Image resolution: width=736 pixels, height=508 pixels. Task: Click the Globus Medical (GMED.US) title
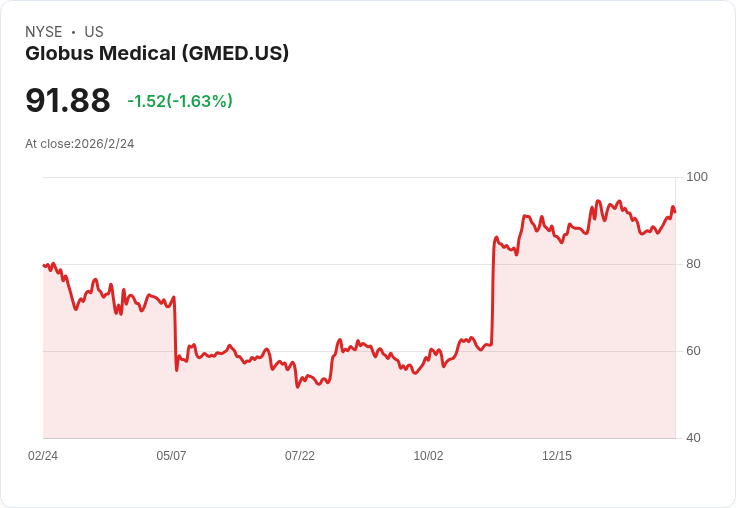157,54
